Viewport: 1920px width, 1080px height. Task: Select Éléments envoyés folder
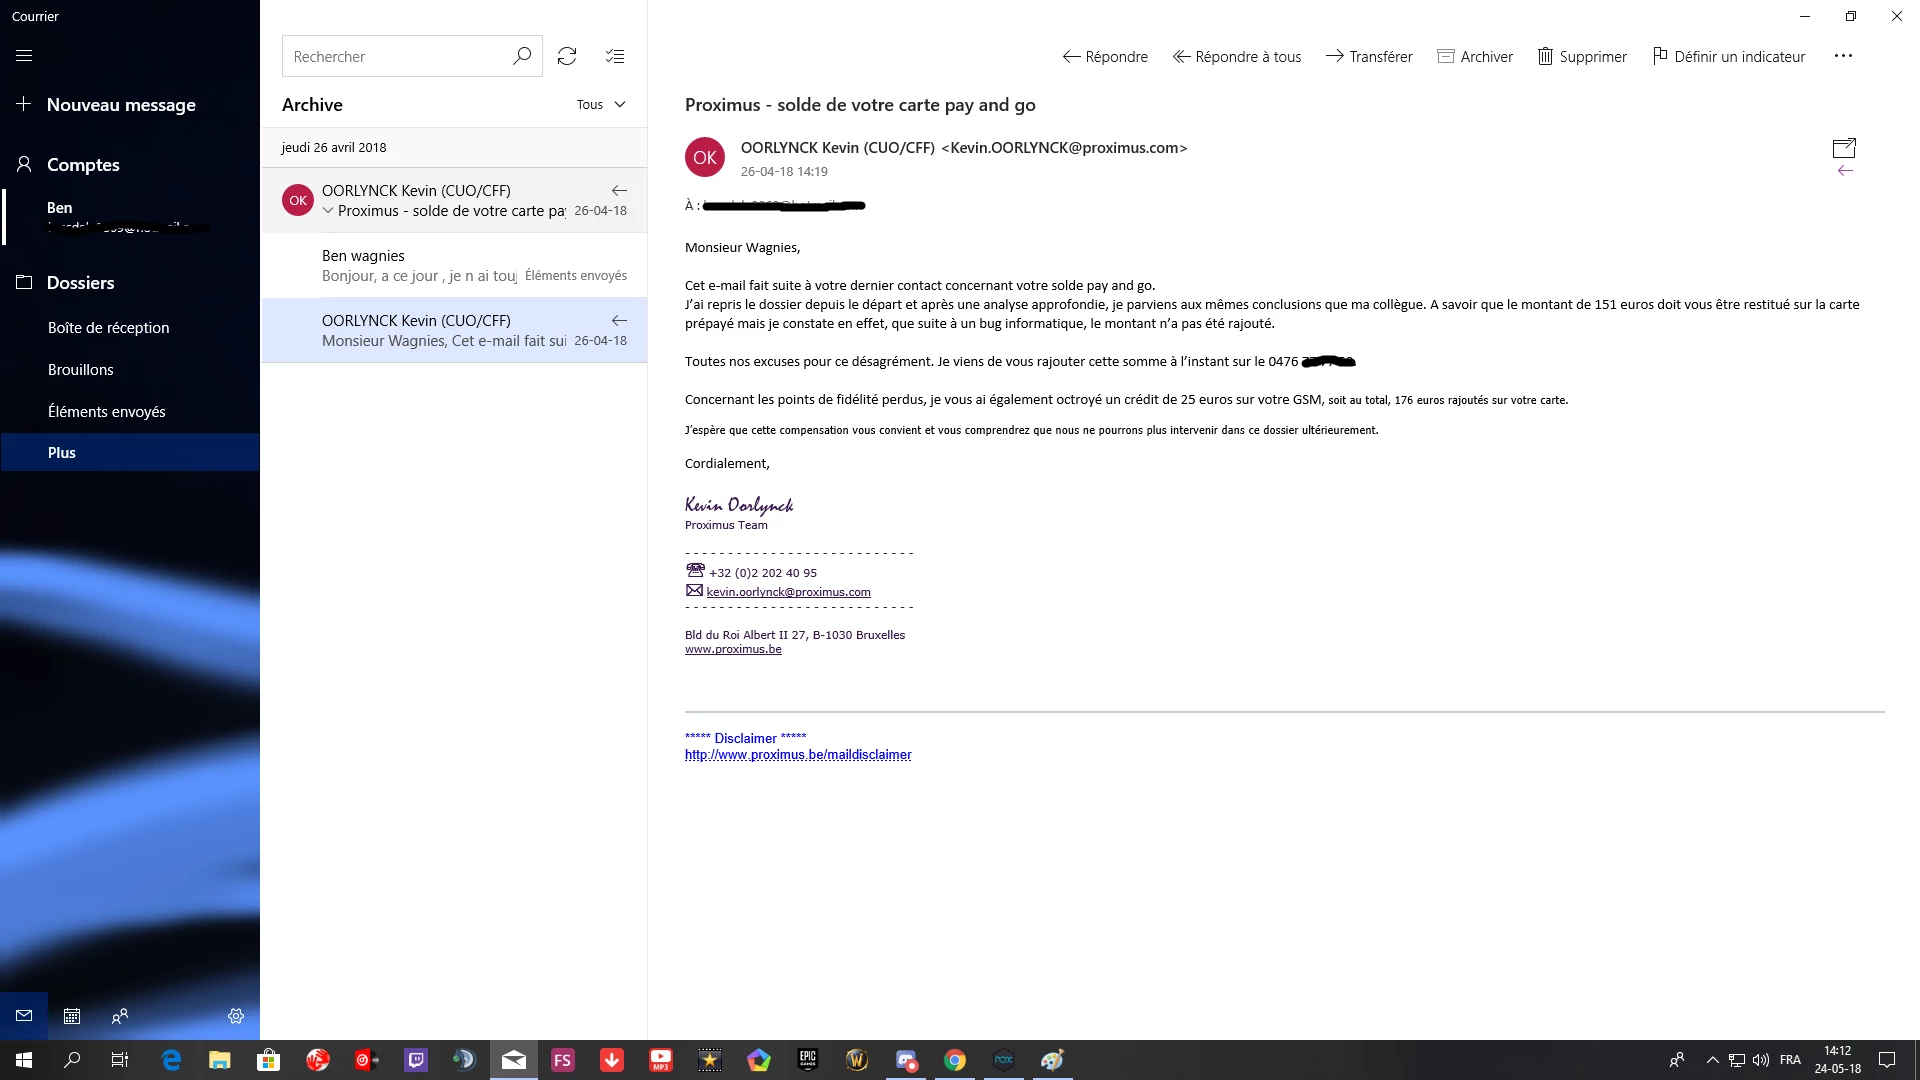[x=106, y=412]
